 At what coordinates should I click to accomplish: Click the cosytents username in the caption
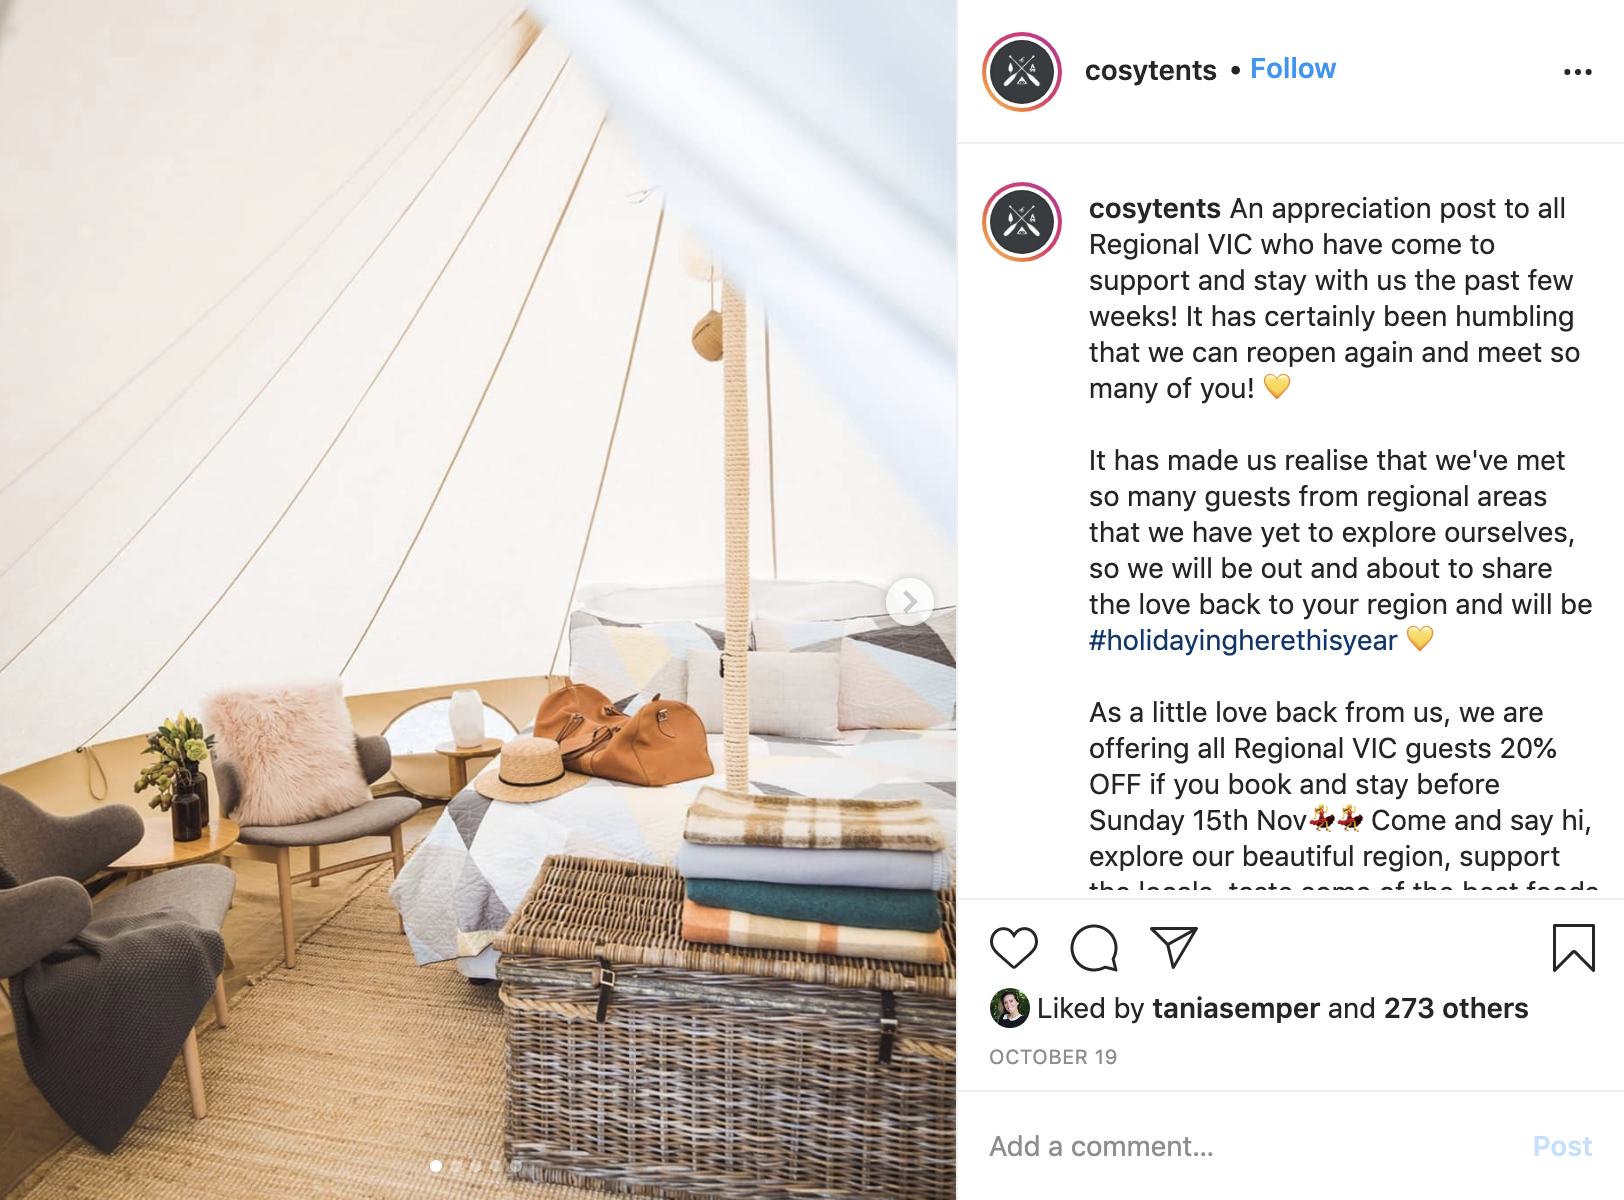tap(1154, 208)
